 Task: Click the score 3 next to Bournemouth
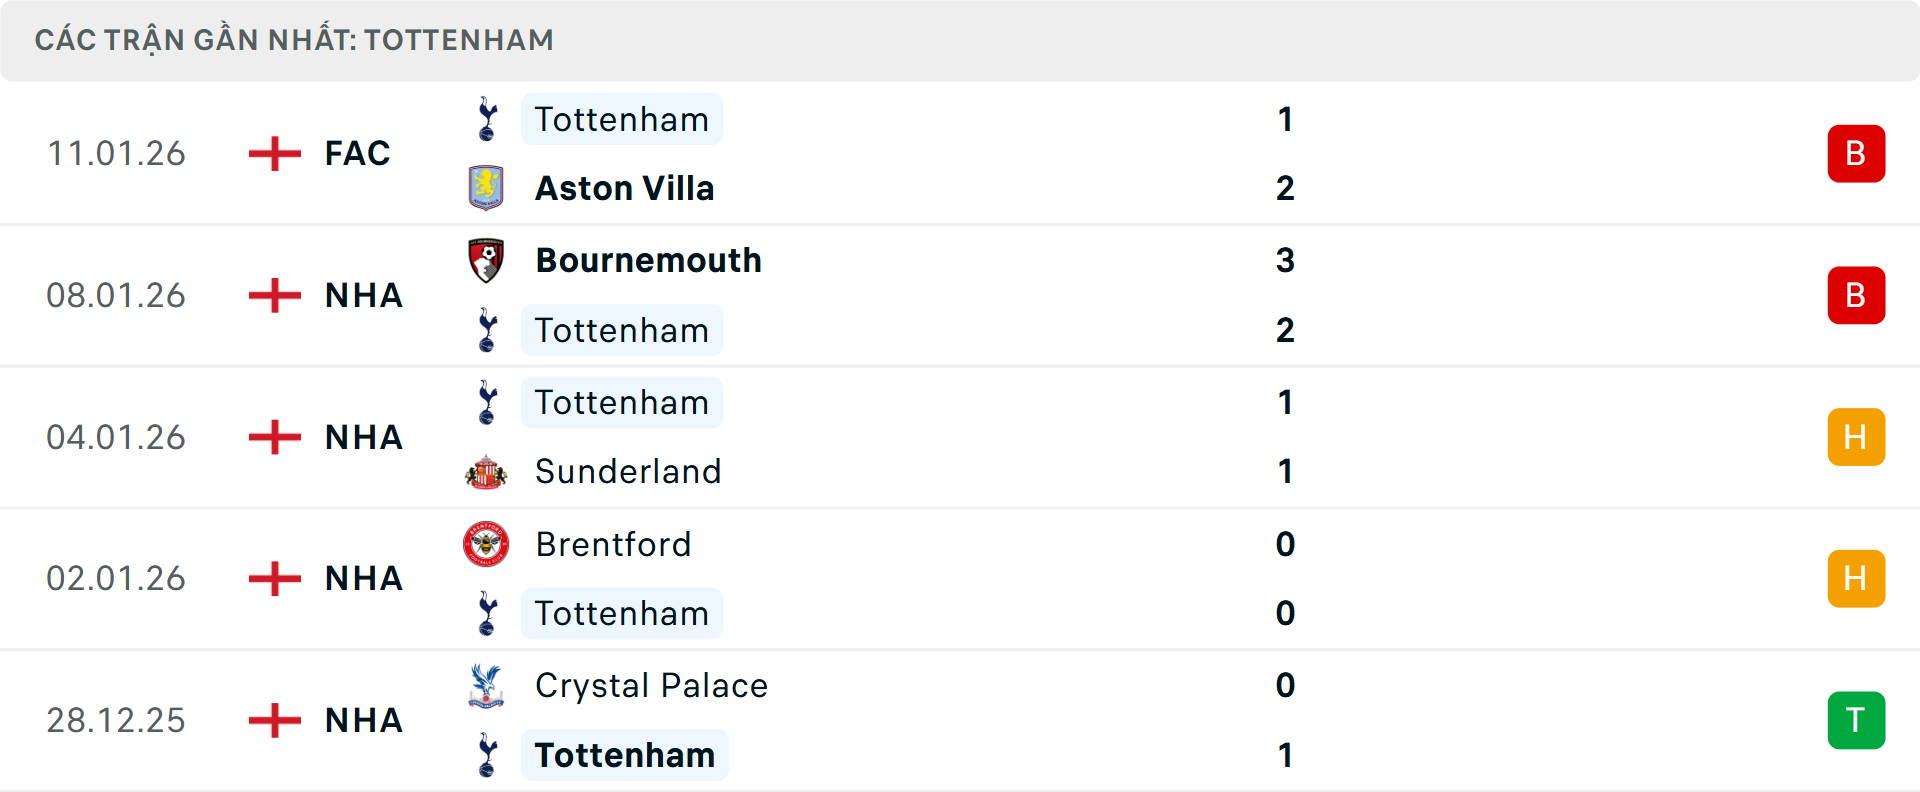coord(1286,260)
